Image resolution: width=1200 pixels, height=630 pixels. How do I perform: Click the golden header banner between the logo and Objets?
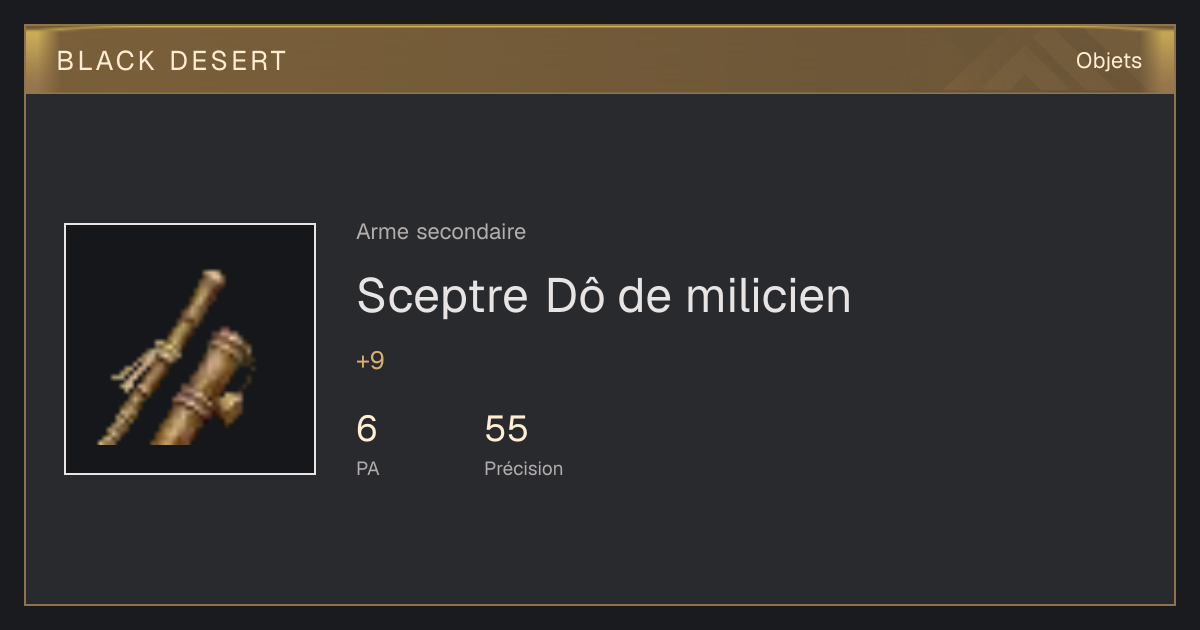680,61
